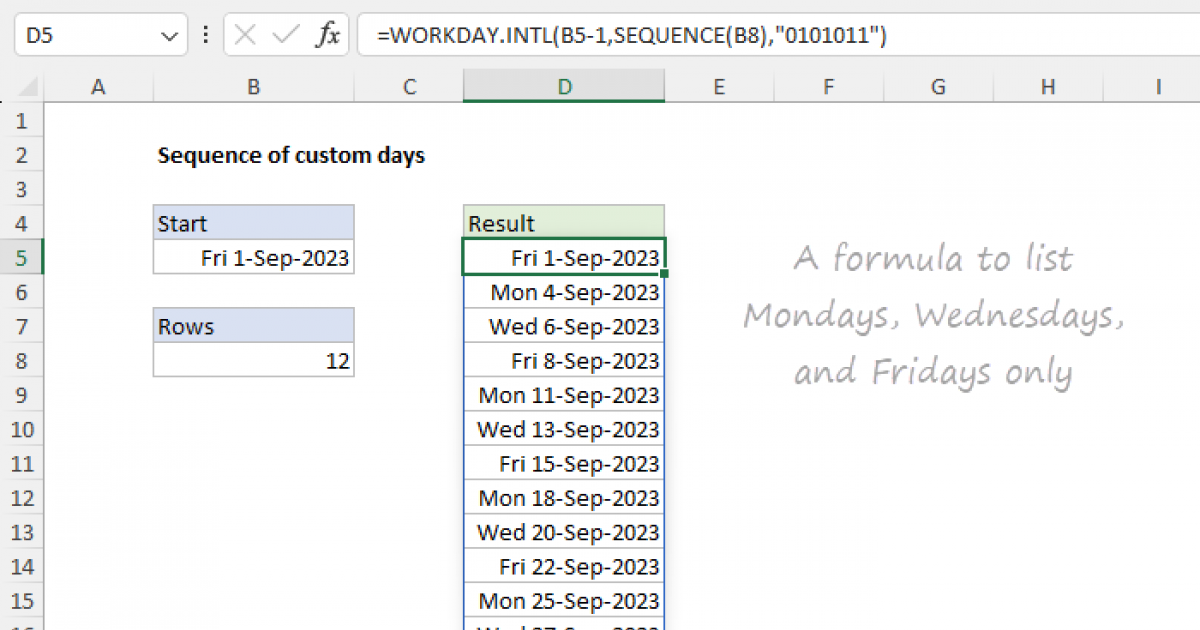Click the Insert Function fx icon
1200x630 pixels.
coord(327,37)
